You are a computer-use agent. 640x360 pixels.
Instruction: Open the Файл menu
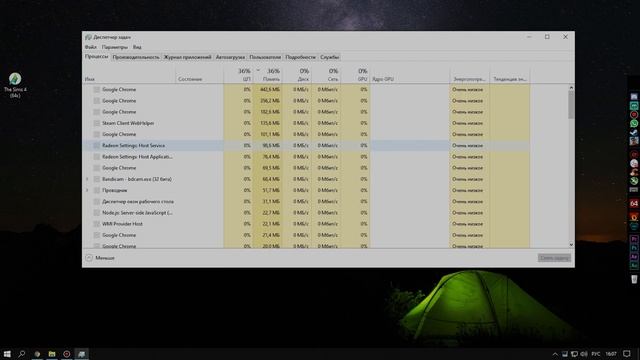[91, 47]
